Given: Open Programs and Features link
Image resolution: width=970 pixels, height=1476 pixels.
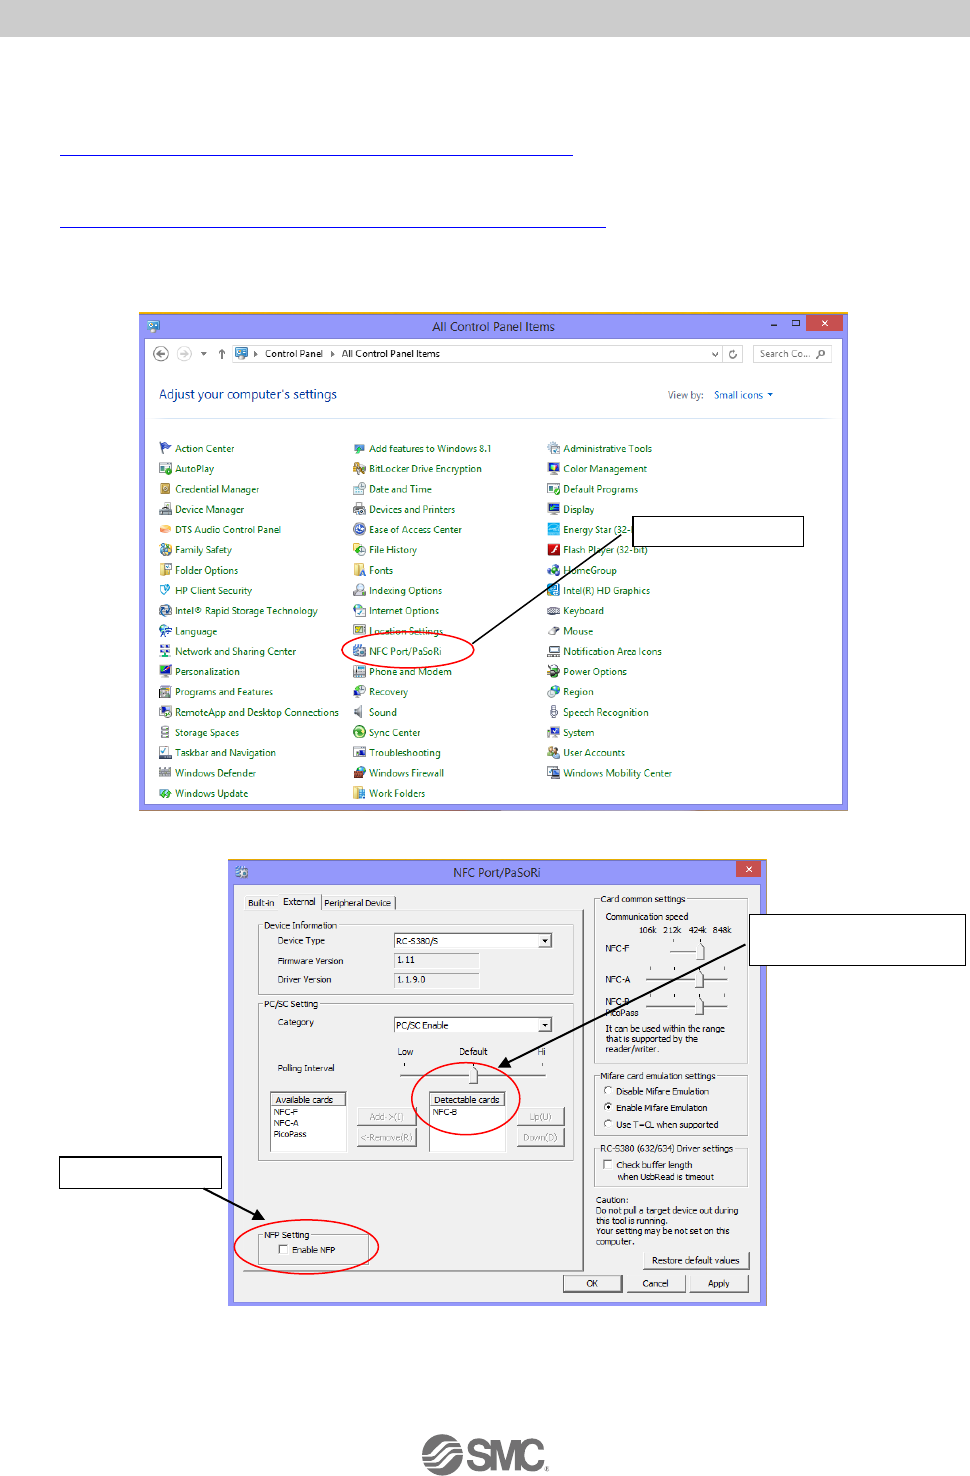Looking at the screenshot, I should (224, 692).
